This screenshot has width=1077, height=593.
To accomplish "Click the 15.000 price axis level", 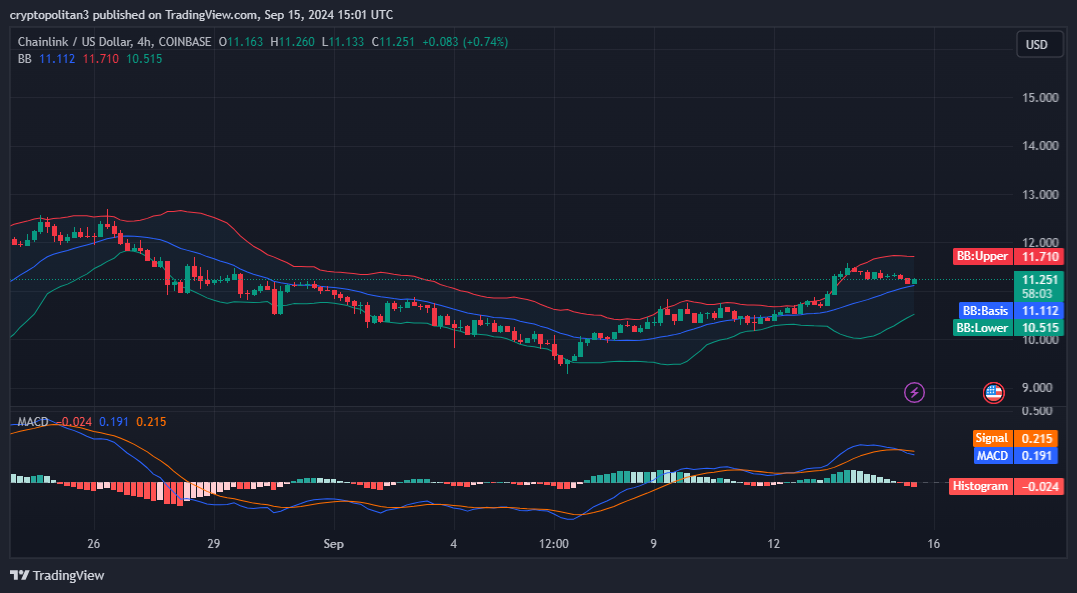I will 1040,98.
